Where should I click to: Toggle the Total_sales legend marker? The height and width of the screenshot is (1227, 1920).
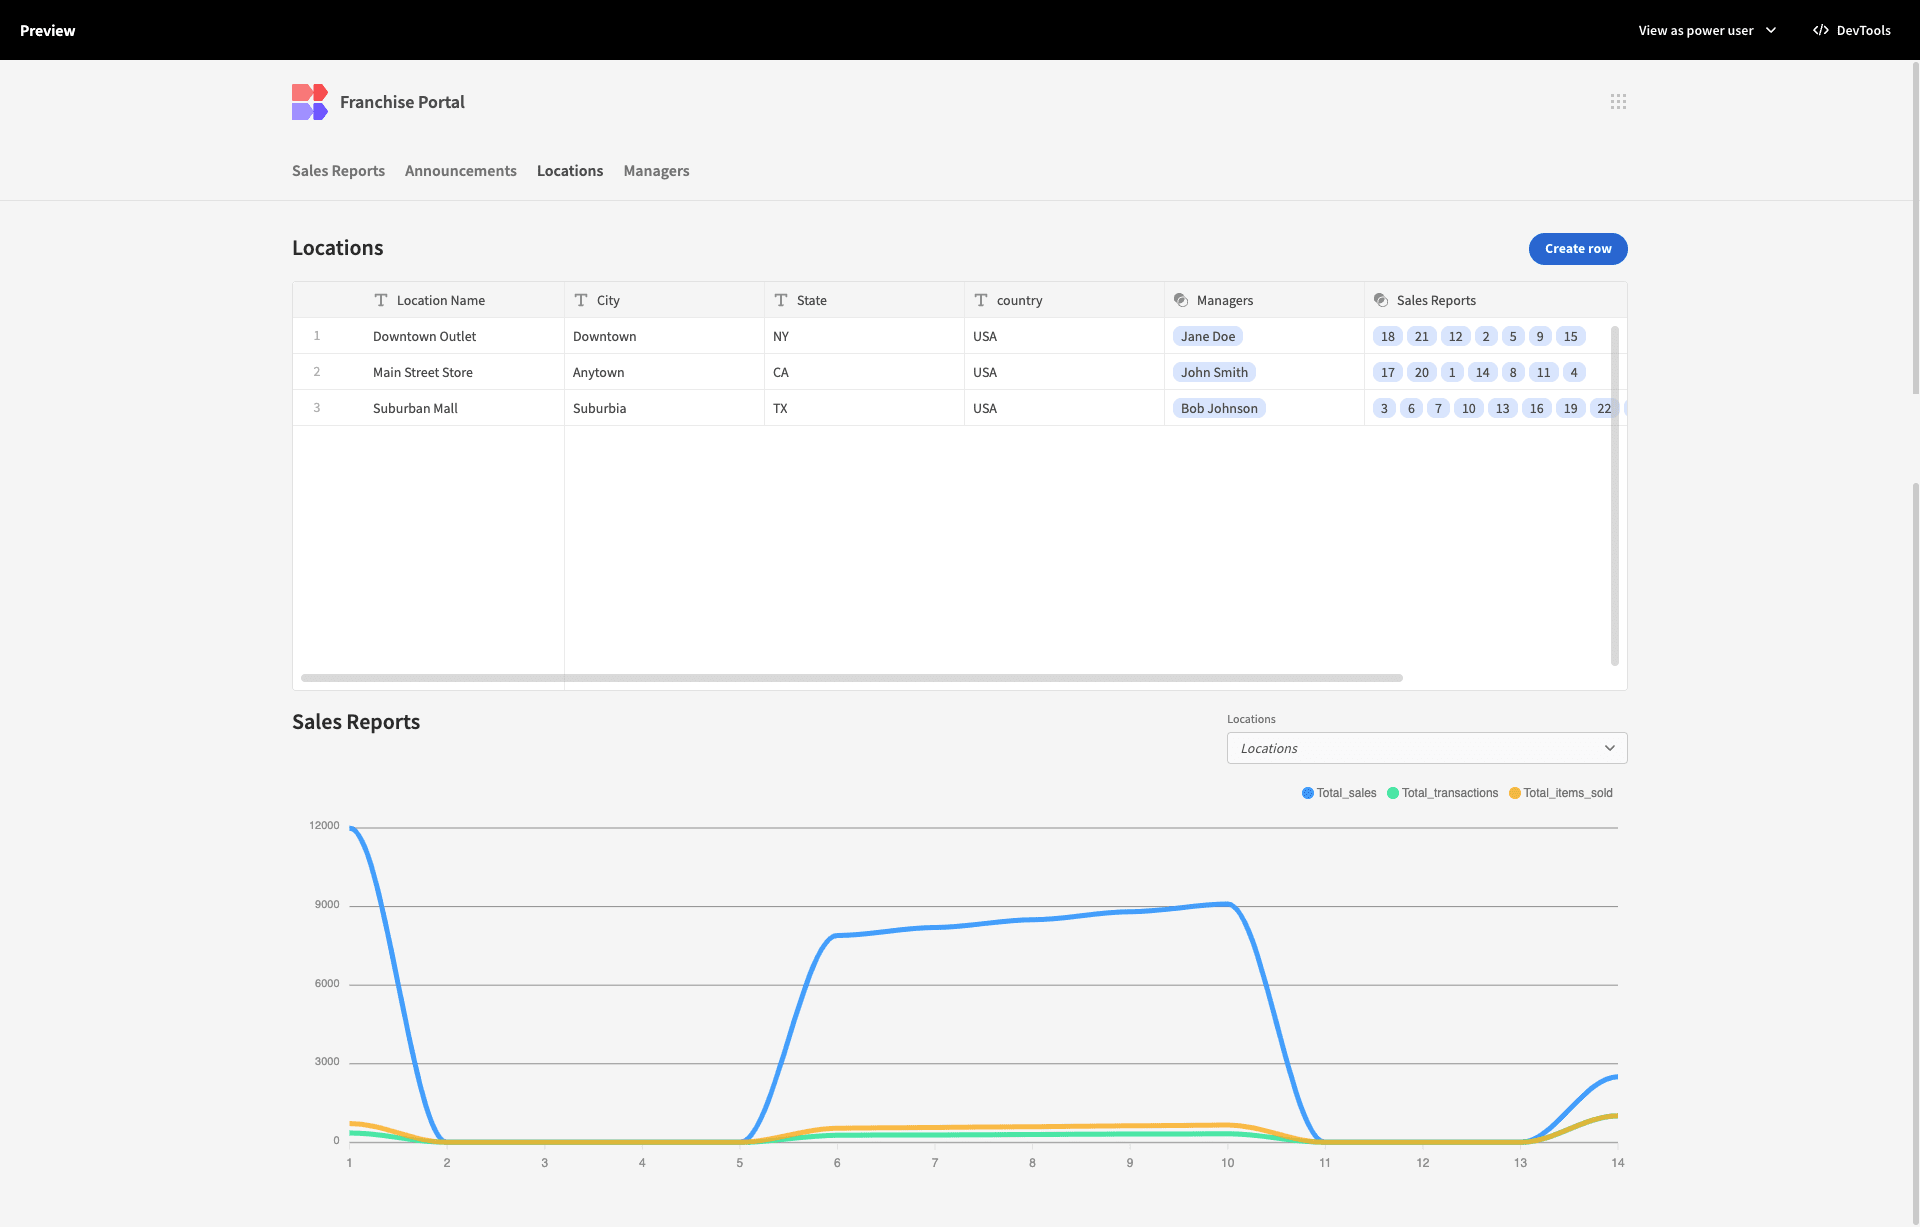(1308, 793)
